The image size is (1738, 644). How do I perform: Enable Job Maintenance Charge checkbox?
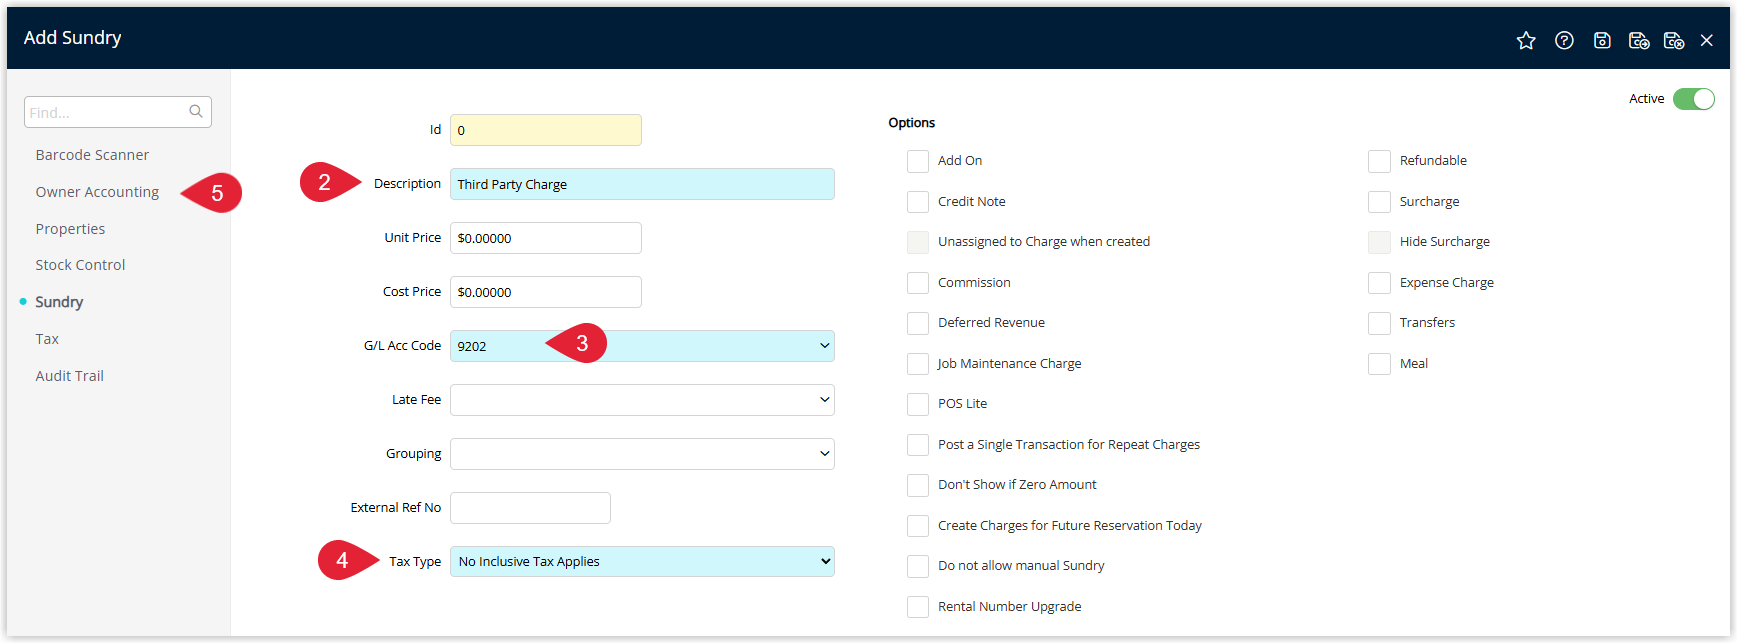pyautogui.click(x=918, y=364)
